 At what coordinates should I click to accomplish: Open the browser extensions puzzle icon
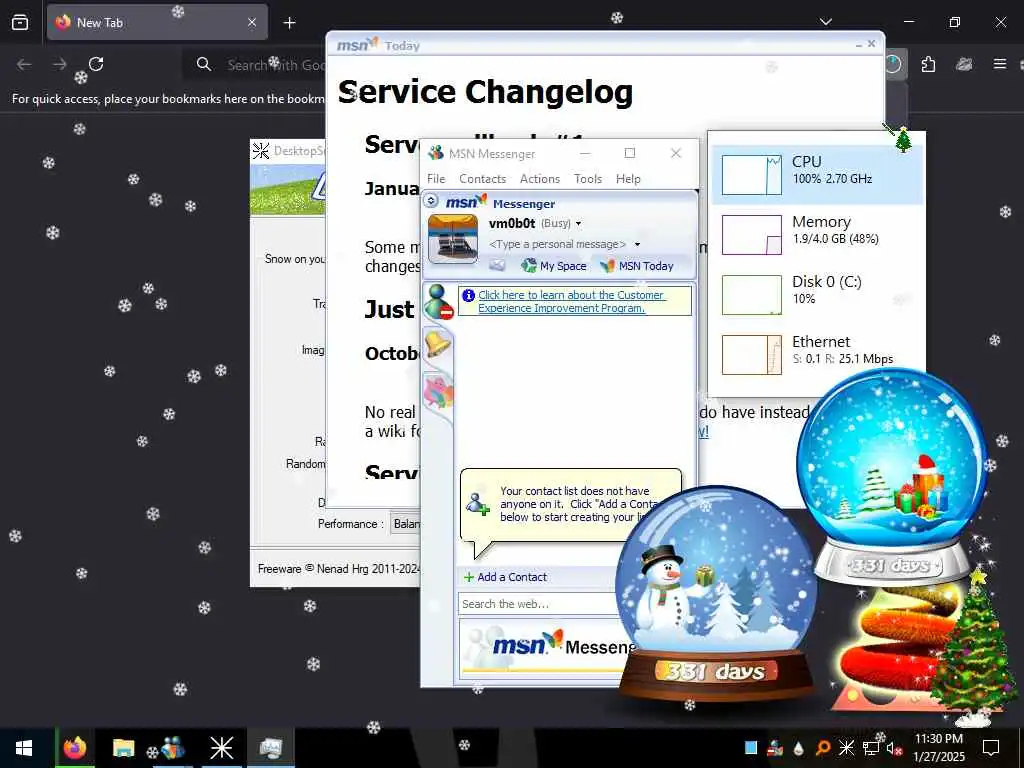pyautogui.click(x=928, y=64)
